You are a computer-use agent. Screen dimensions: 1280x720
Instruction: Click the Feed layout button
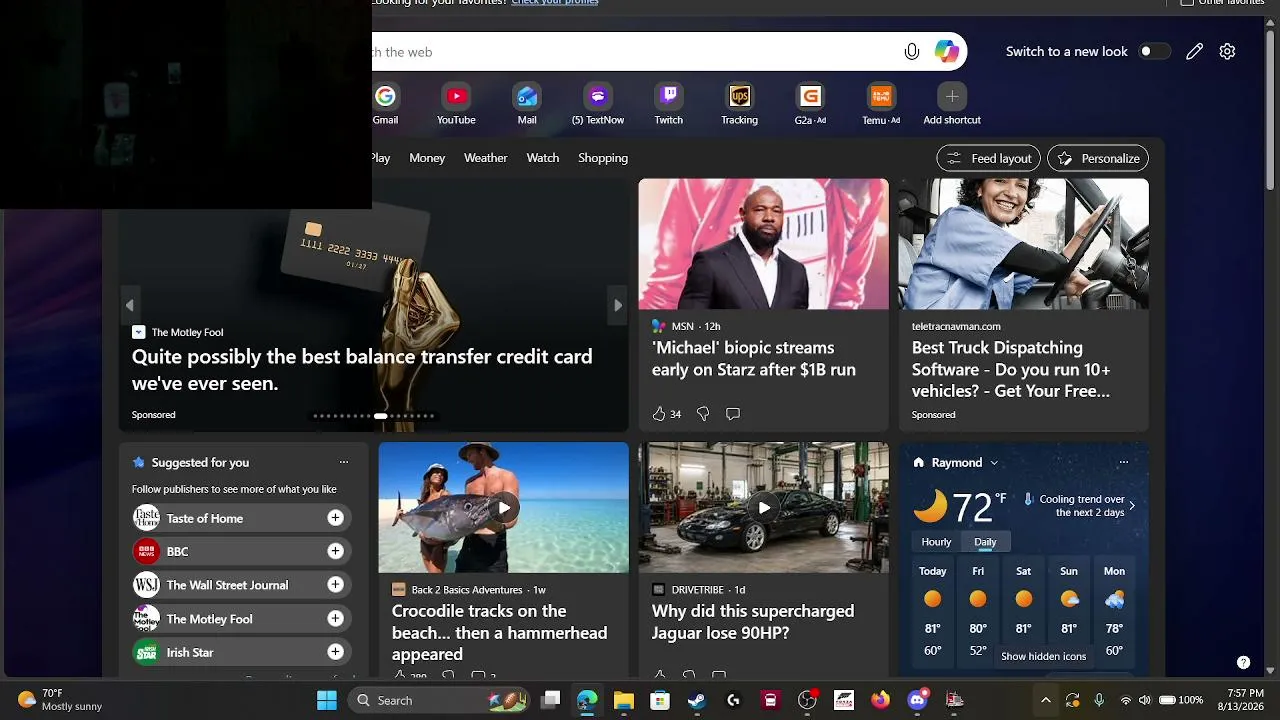988,158
